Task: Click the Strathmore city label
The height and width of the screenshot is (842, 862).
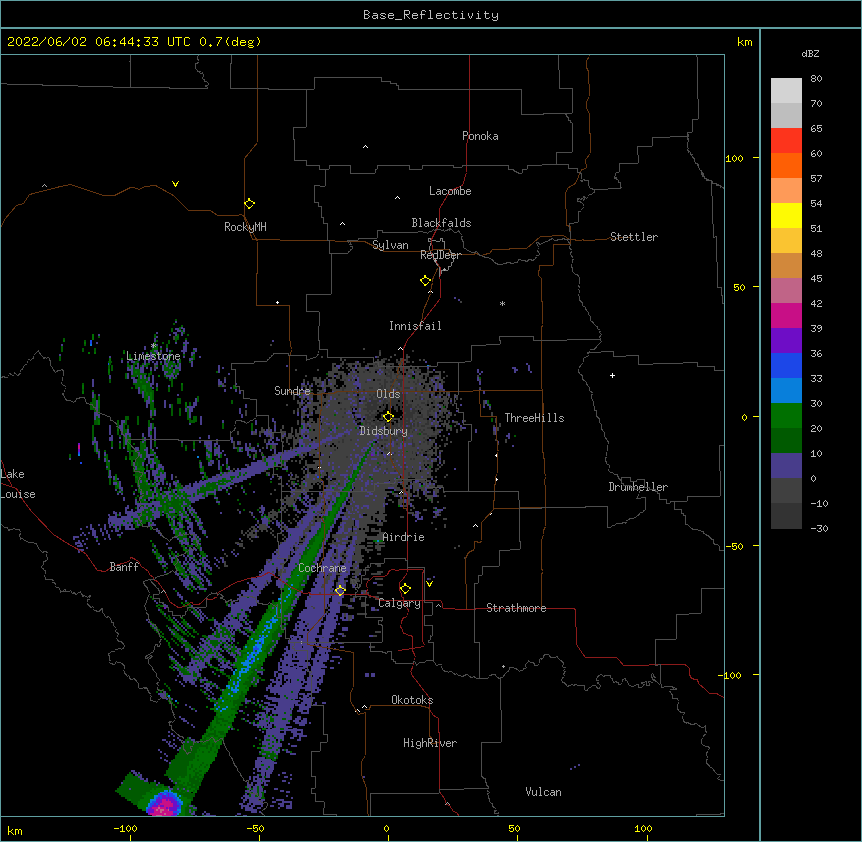Action: click(x=516, y=608)
